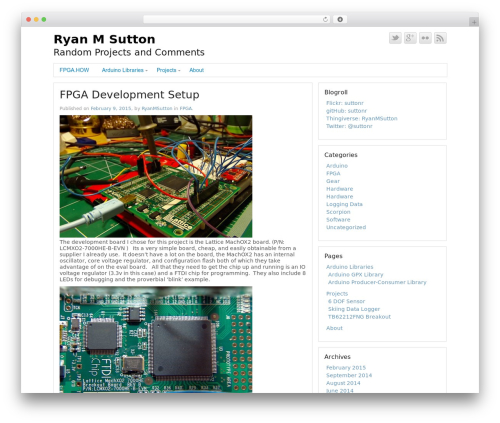500x423 pixels.
Task: Open the Projects page in sidebar
Action: click(337, 293)
